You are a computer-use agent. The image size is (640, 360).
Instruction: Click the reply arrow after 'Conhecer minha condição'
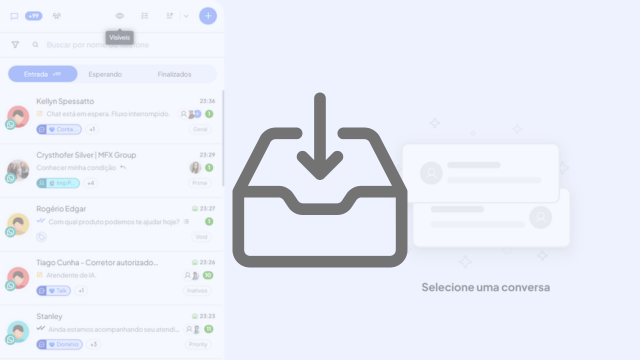pyautogui.click(x=123, y=168)
